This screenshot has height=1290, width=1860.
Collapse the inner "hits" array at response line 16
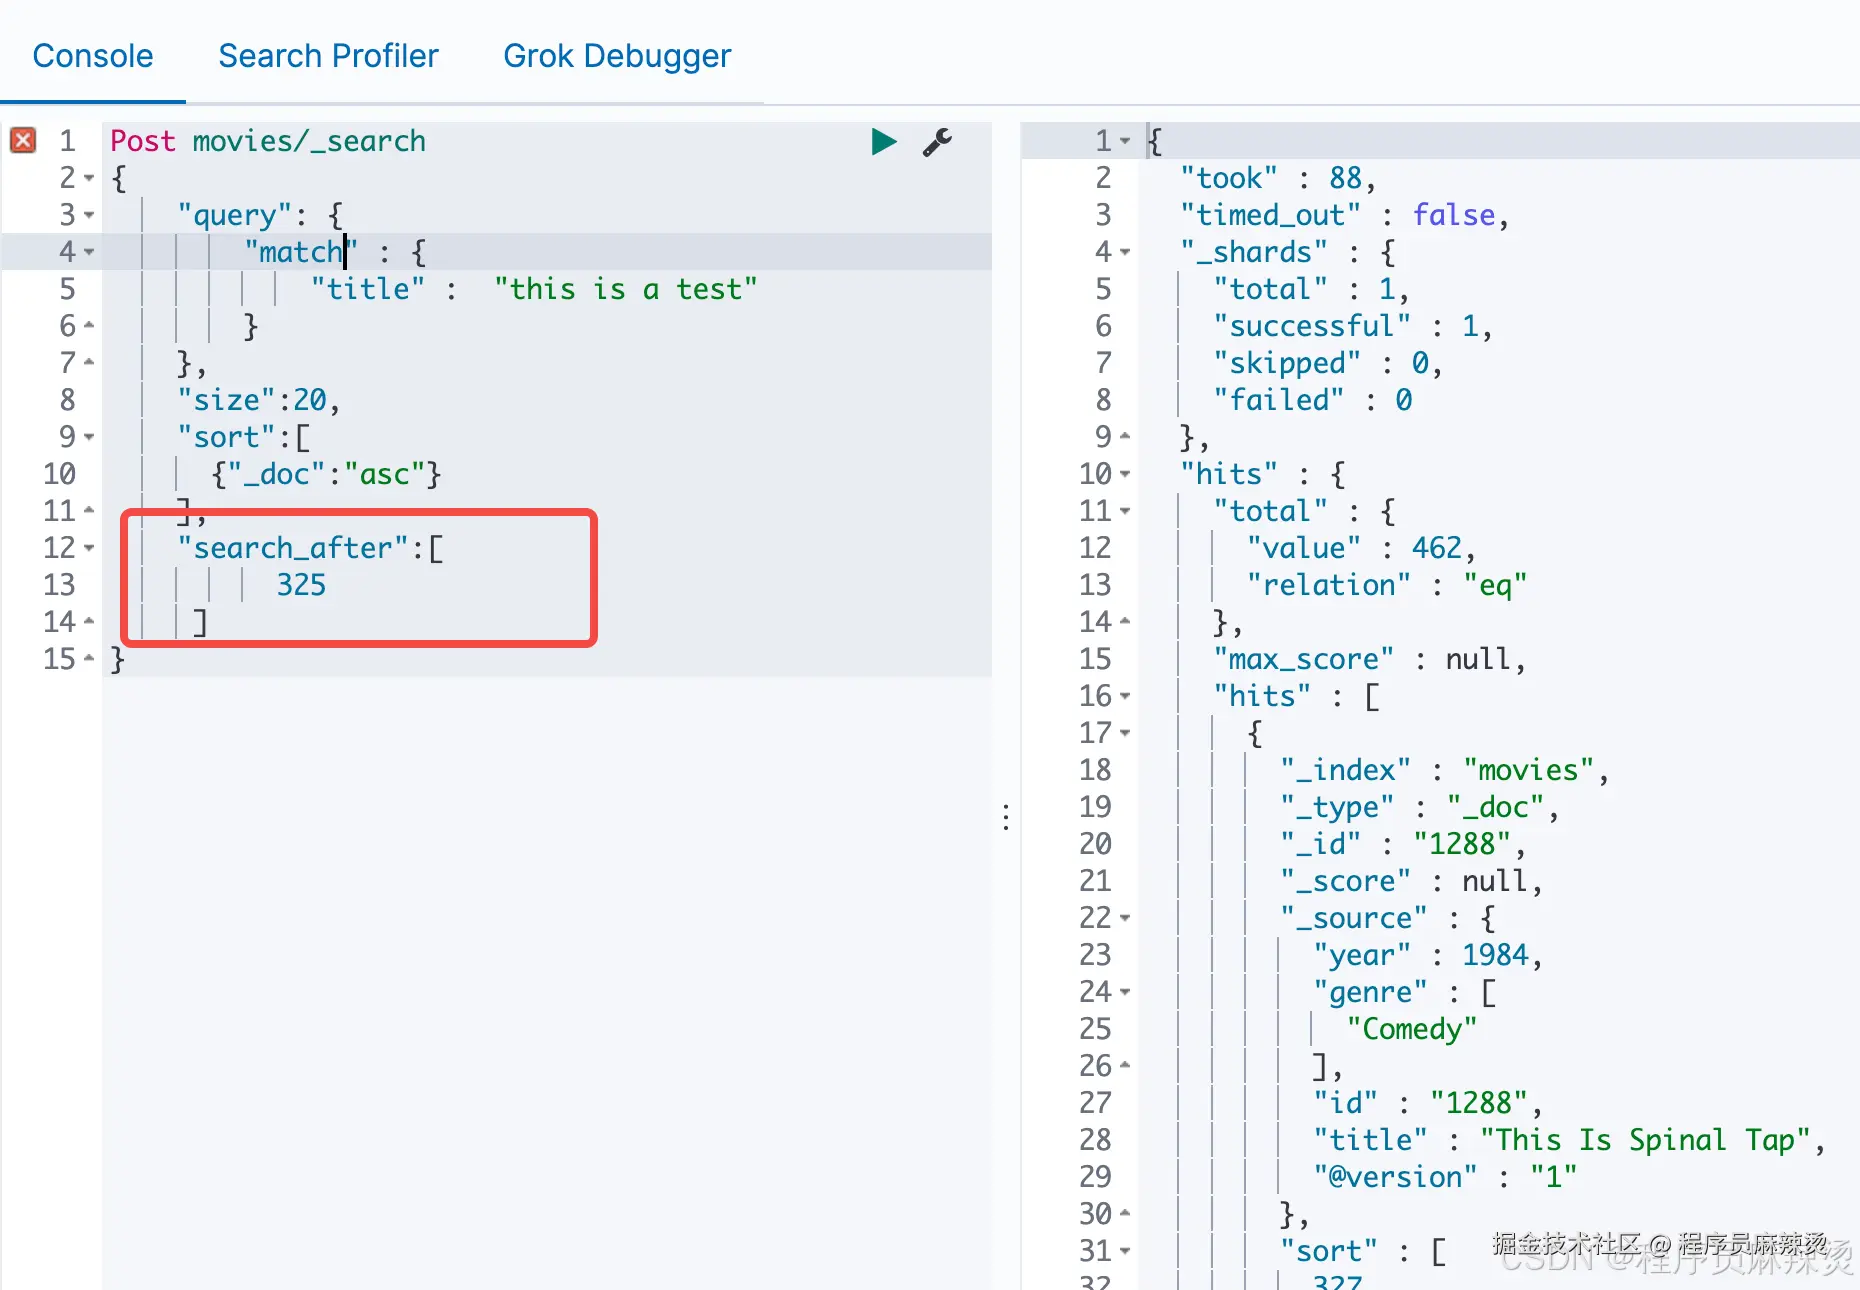pos(1125,696)
